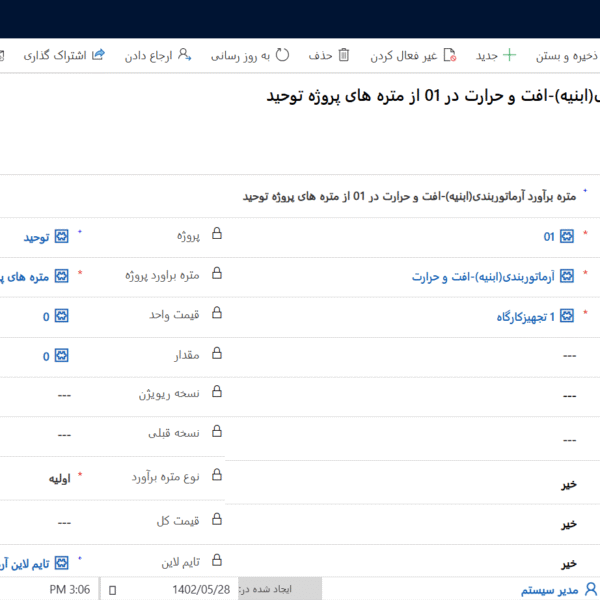Toggle the خیر value in تایم لاین row

(x=569, y=563)
